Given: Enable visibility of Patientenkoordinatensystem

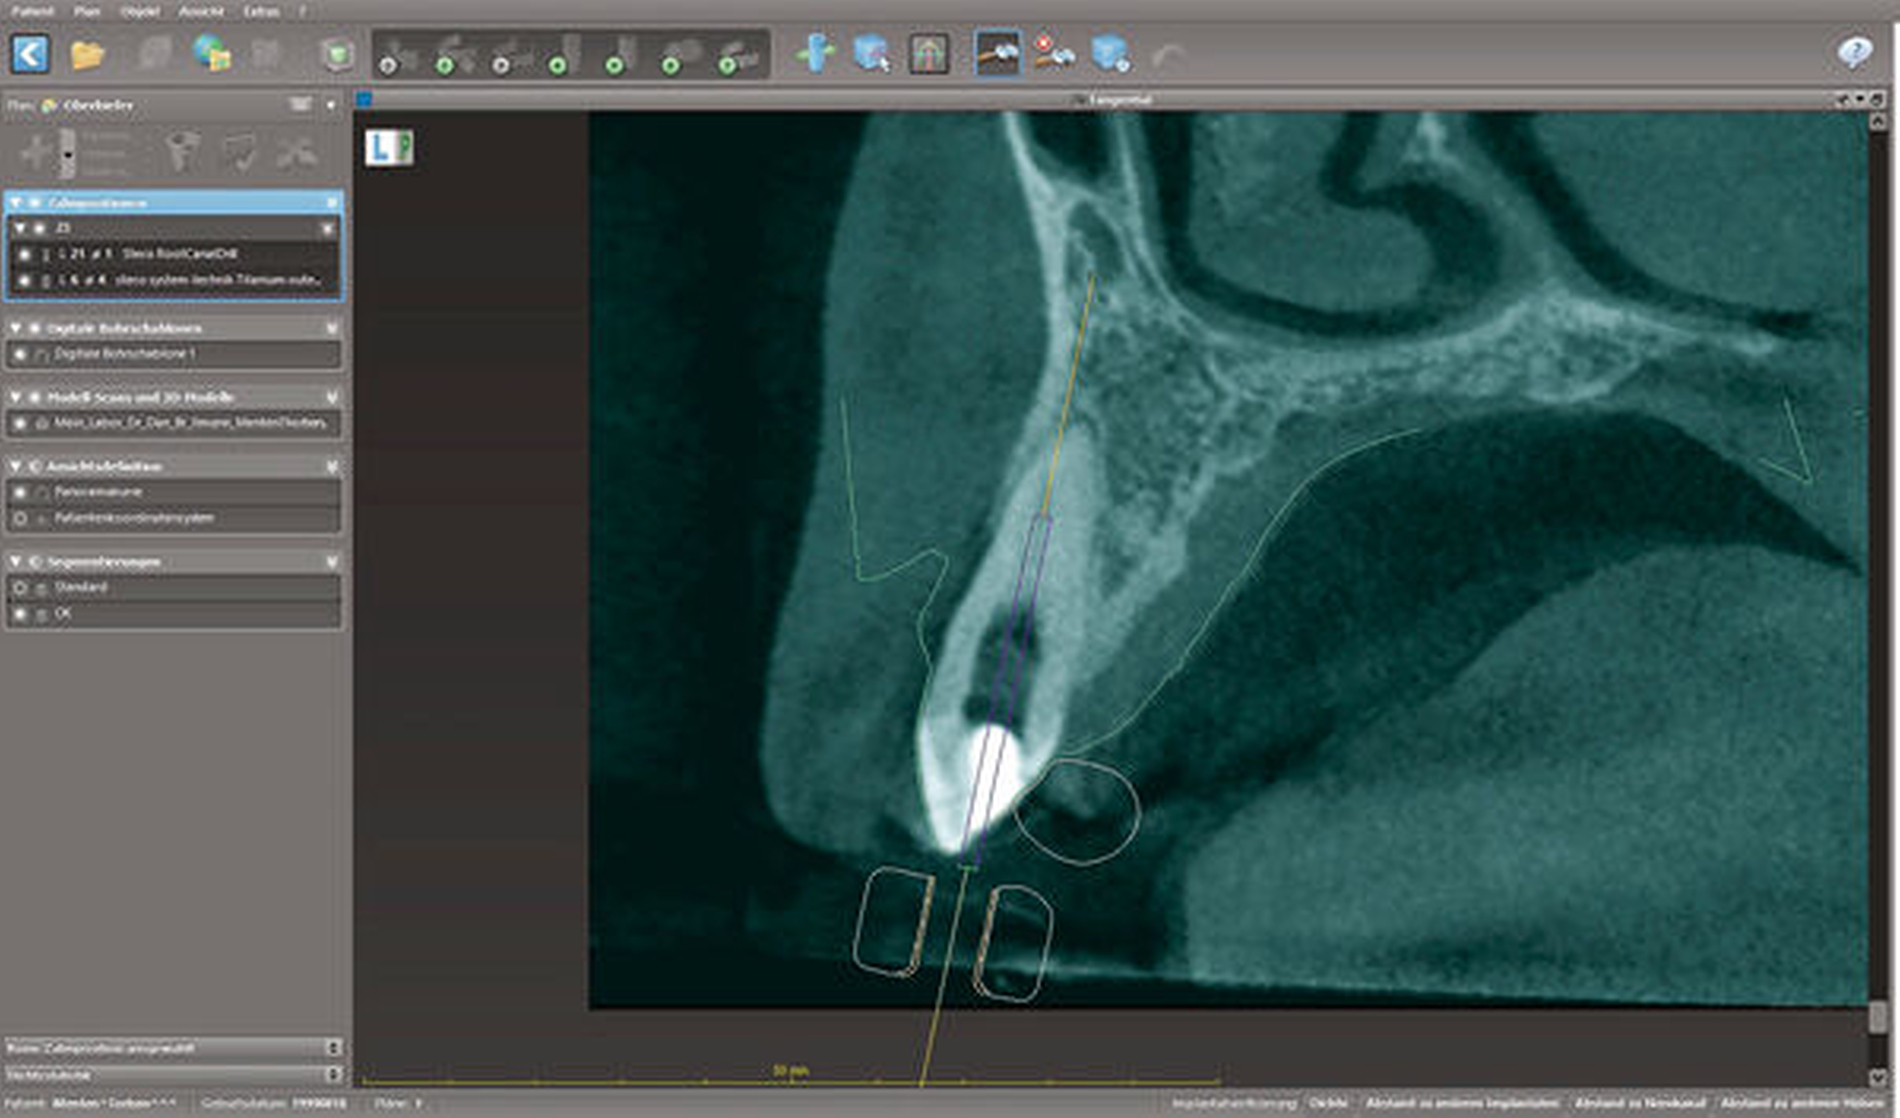Looking at the screenshot, I should coord(20,518).
